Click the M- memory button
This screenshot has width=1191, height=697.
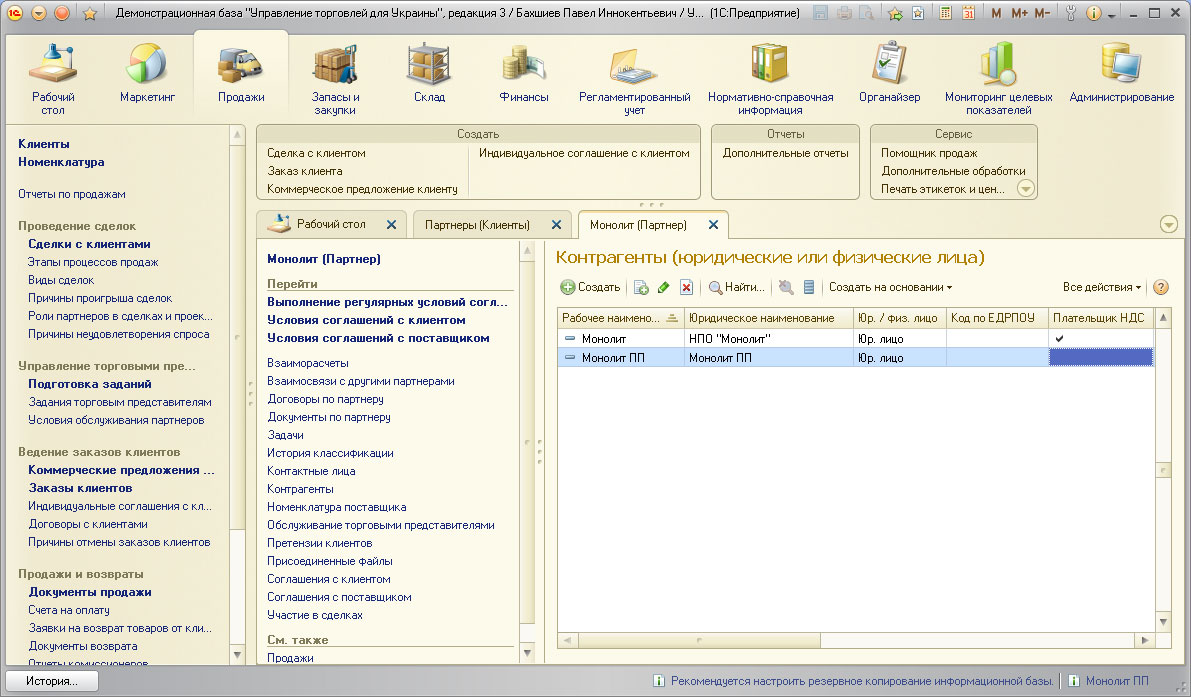[1042, 13]
